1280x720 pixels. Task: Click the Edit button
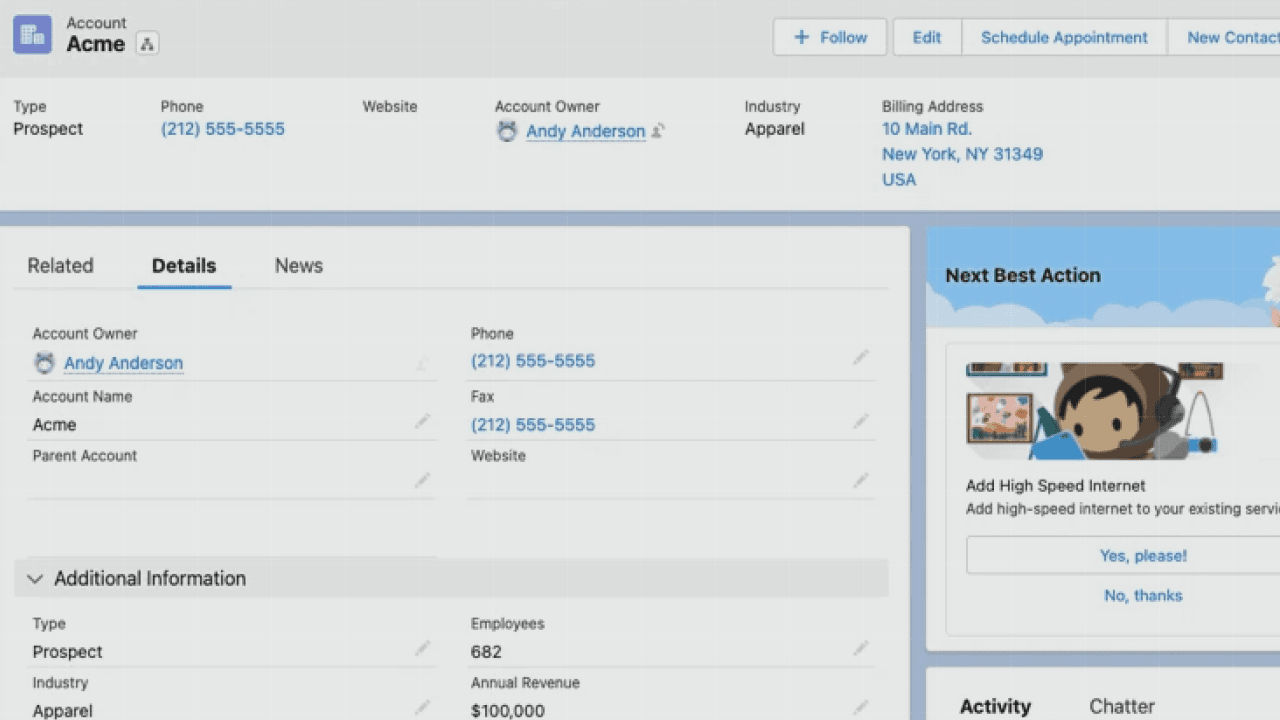pyautogui.click(x=927, y=37)
